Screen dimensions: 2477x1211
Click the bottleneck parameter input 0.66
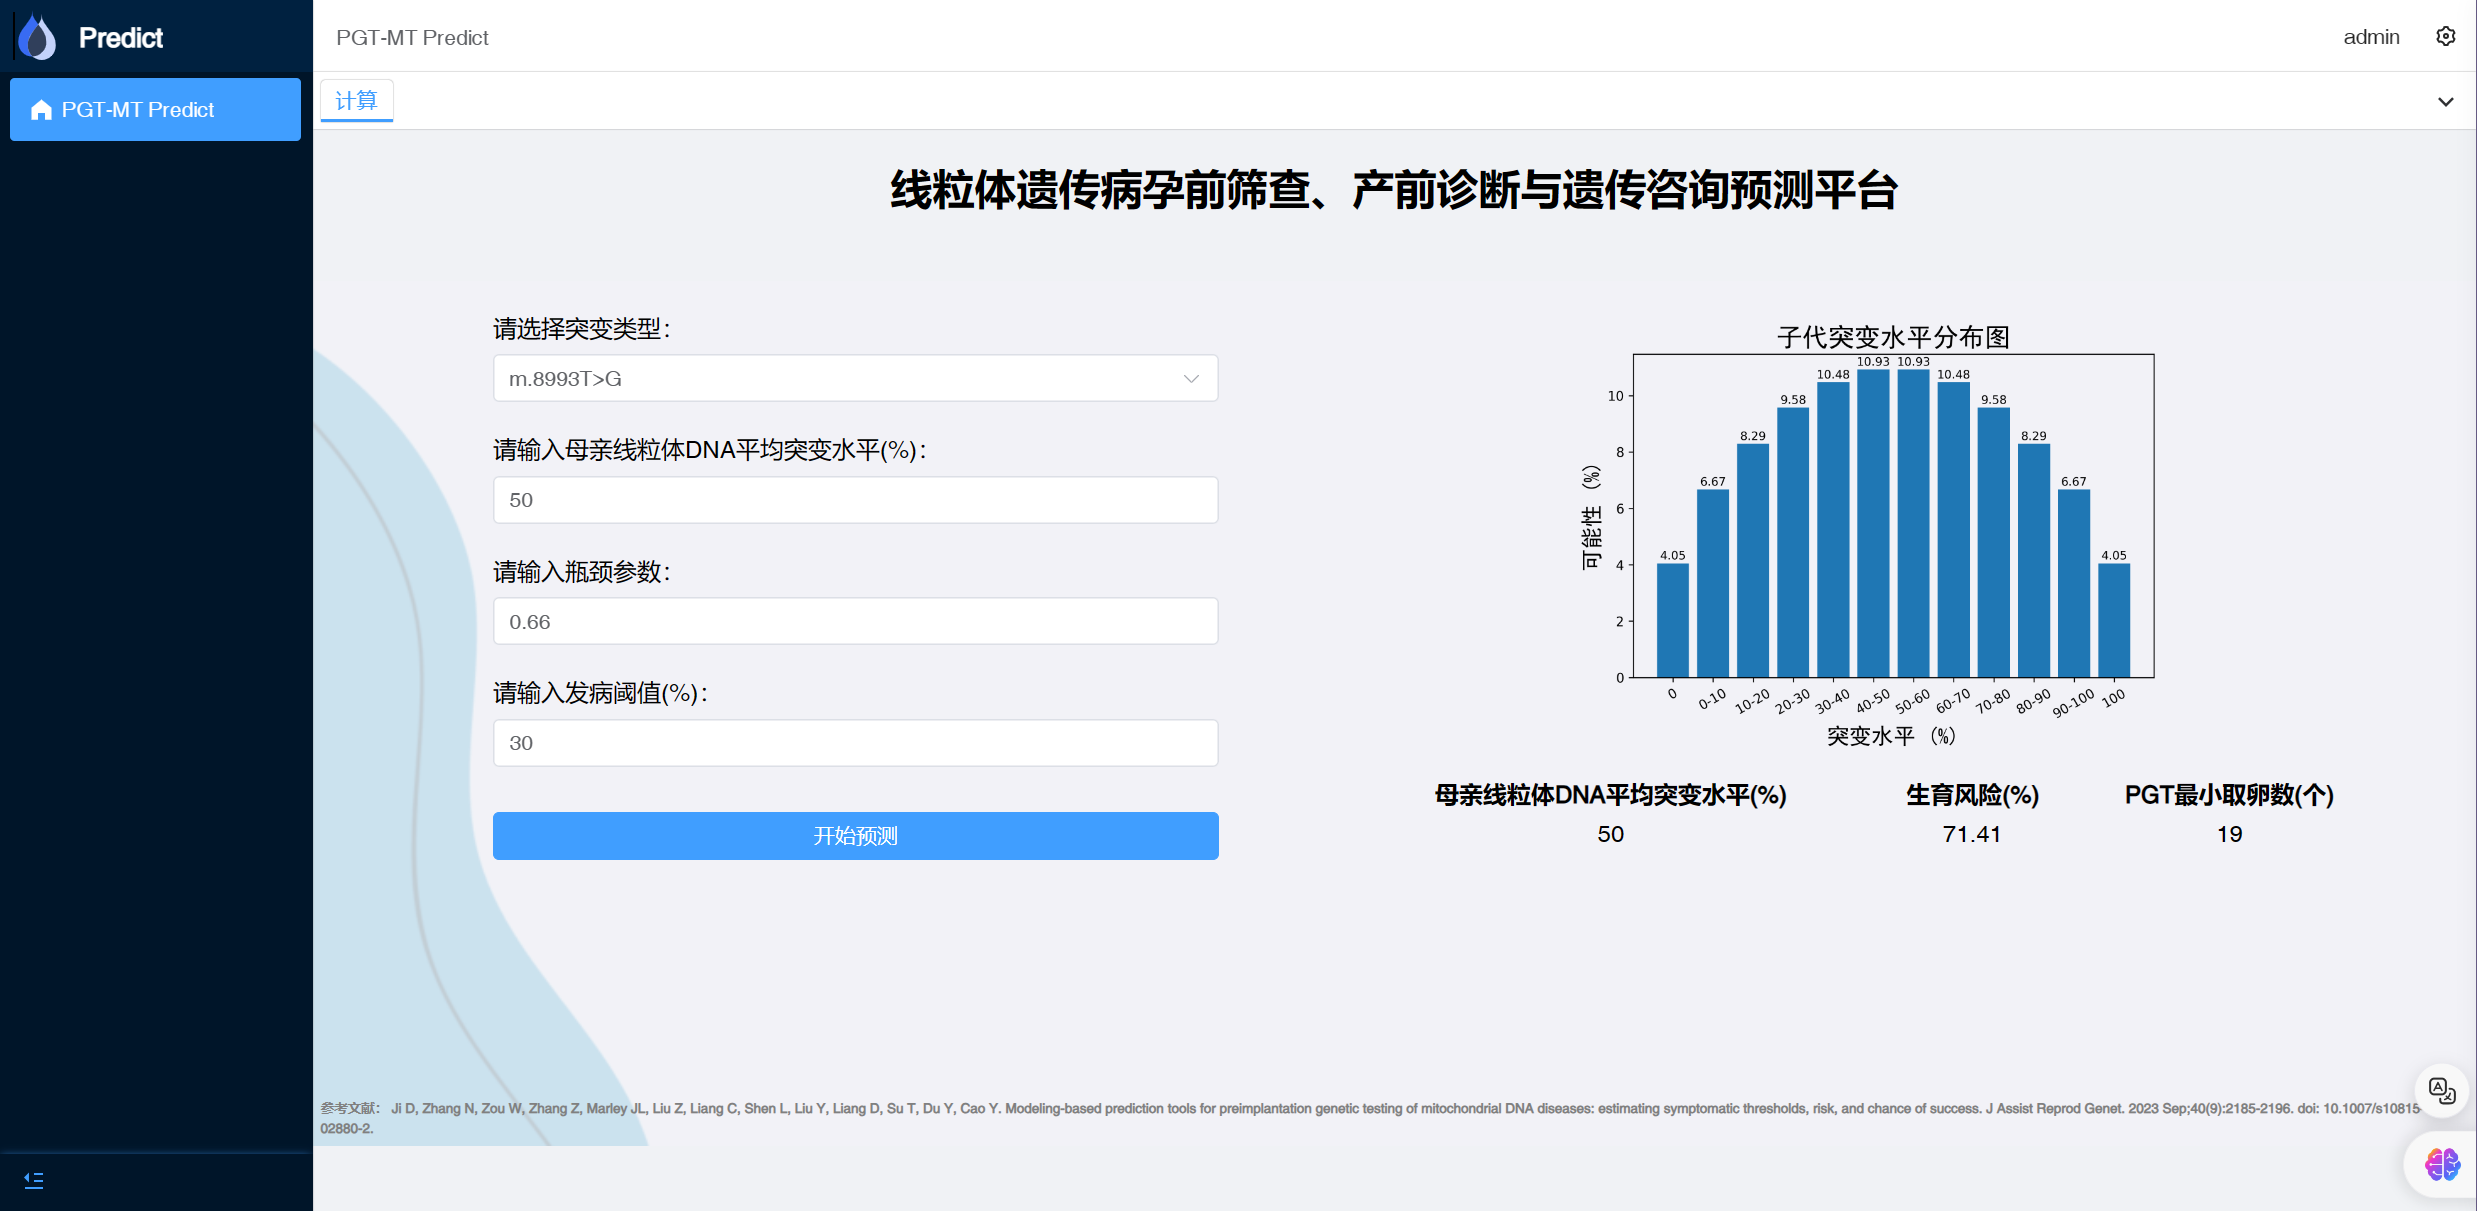(x=855, y=622)
